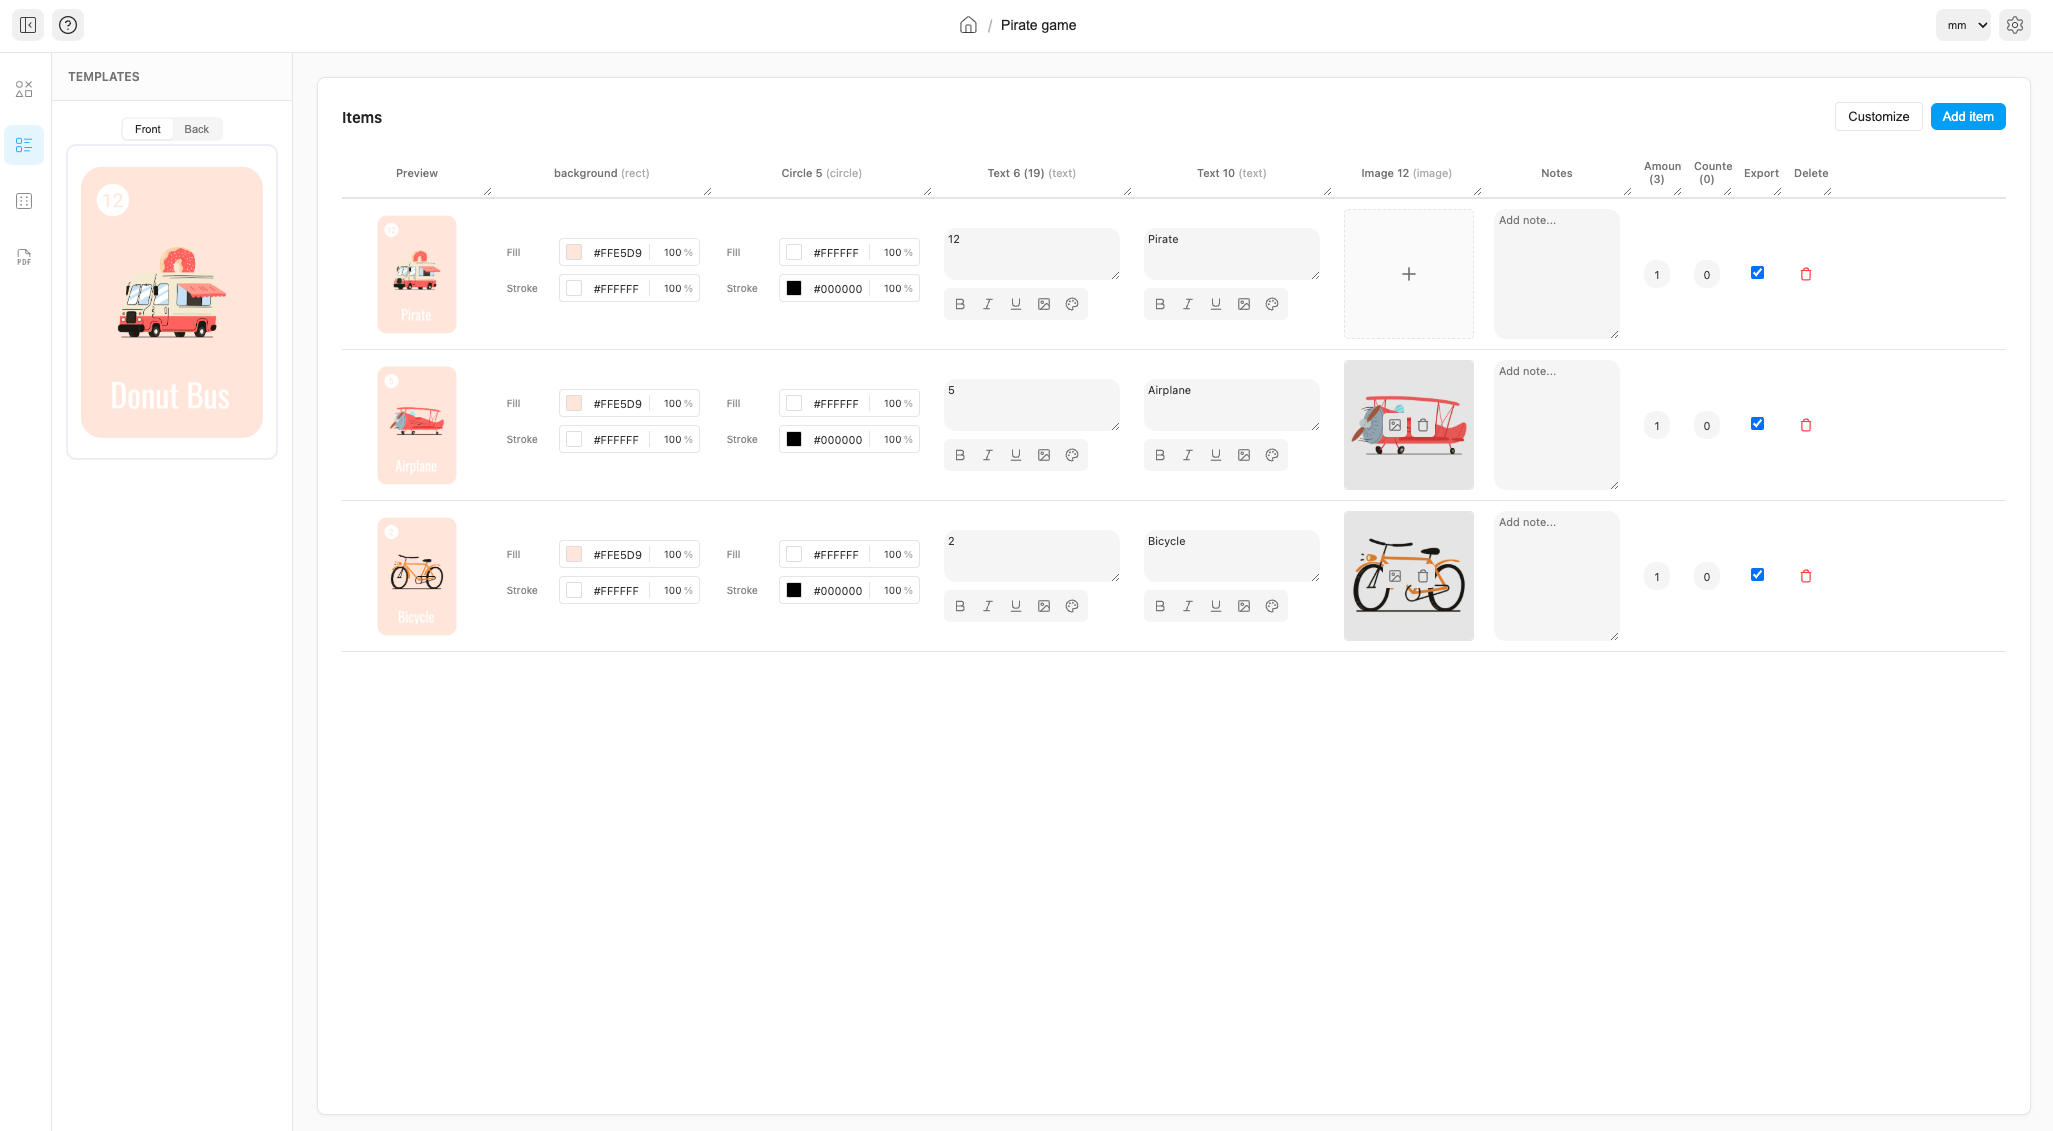Click the Customize button
Screen dimensions: 2053x1131
(1878, 117)
